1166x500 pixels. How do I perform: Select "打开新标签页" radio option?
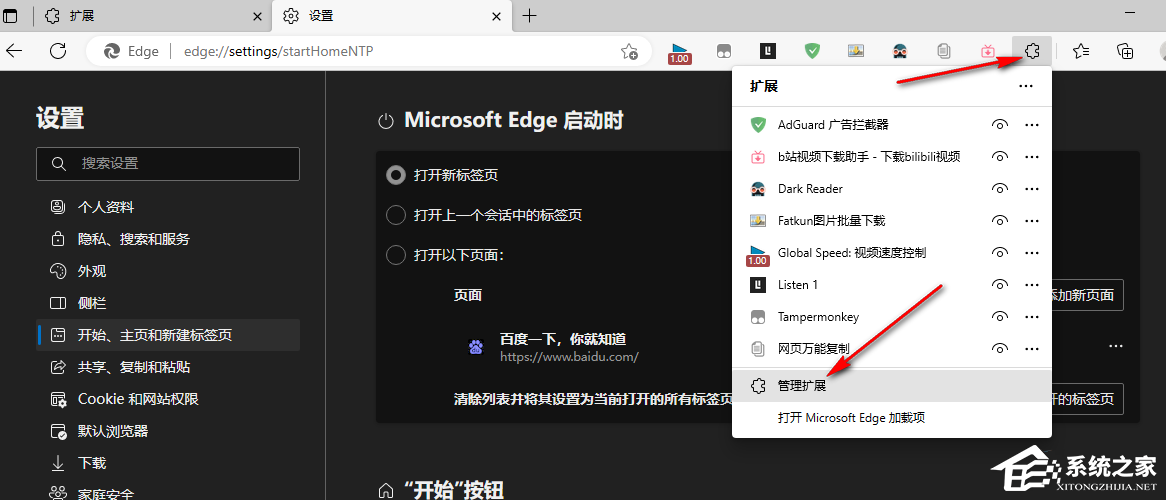396,175
